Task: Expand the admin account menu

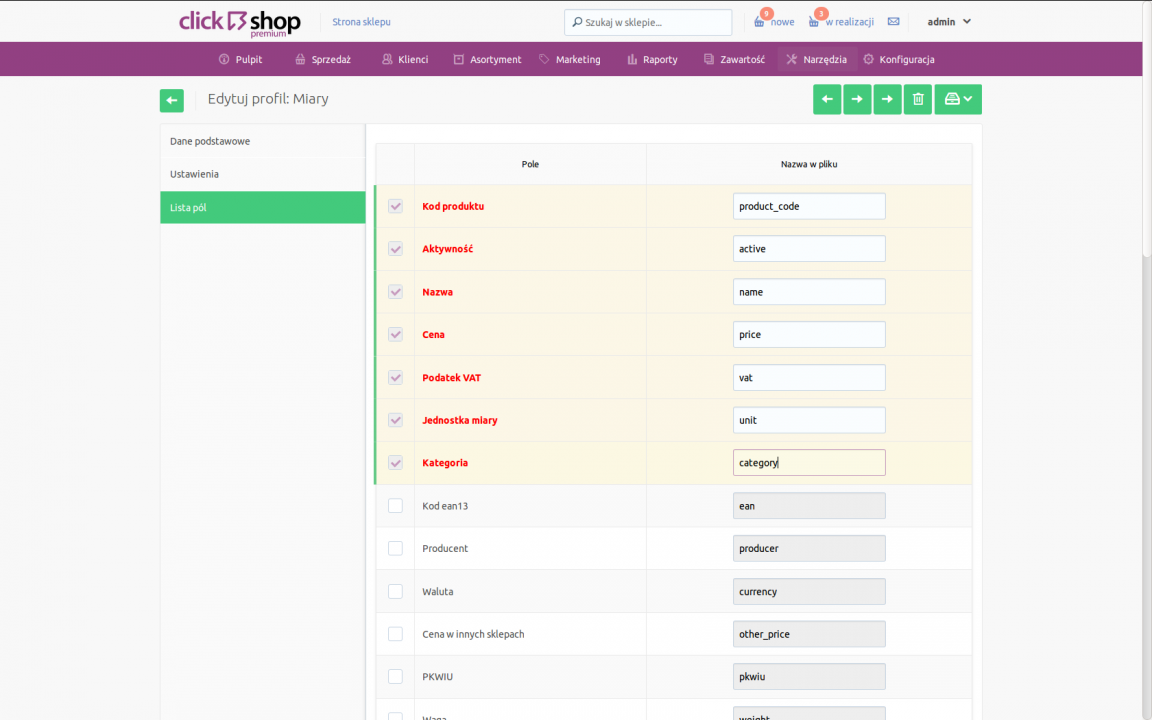Action: point(948,21)
